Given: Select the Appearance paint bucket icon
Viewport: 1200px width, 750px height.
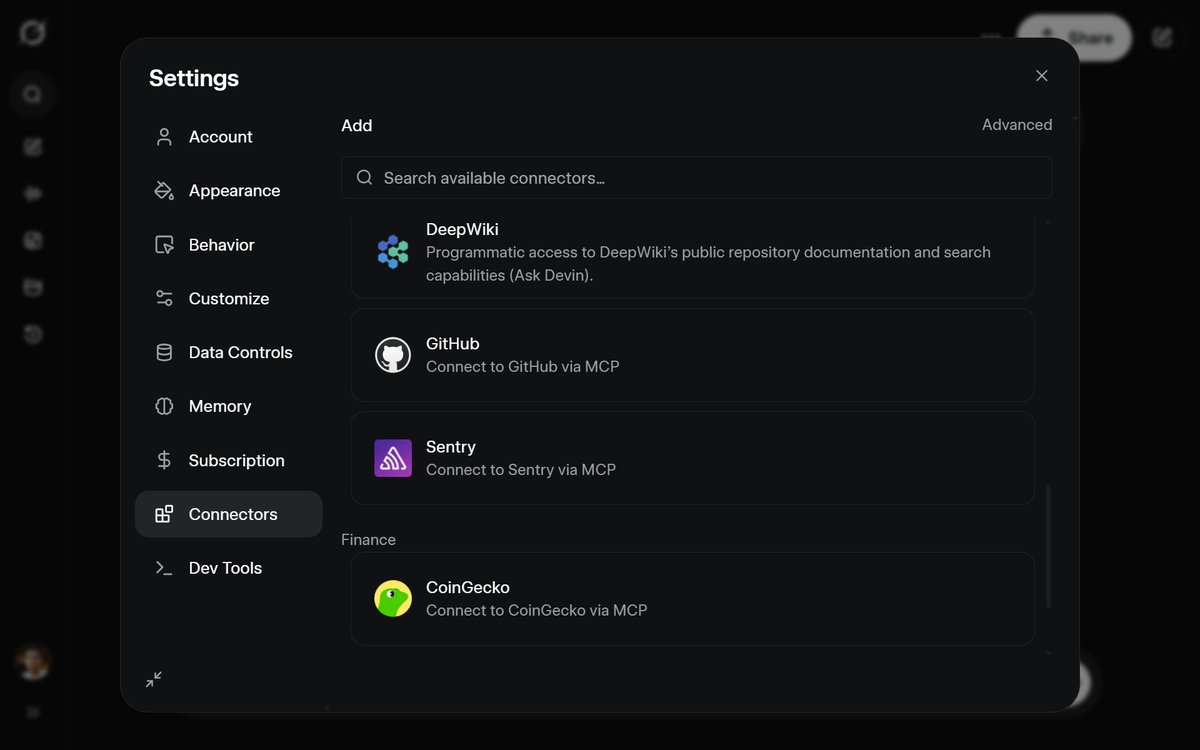Looking at the screenshot, I should coord(164,191).
